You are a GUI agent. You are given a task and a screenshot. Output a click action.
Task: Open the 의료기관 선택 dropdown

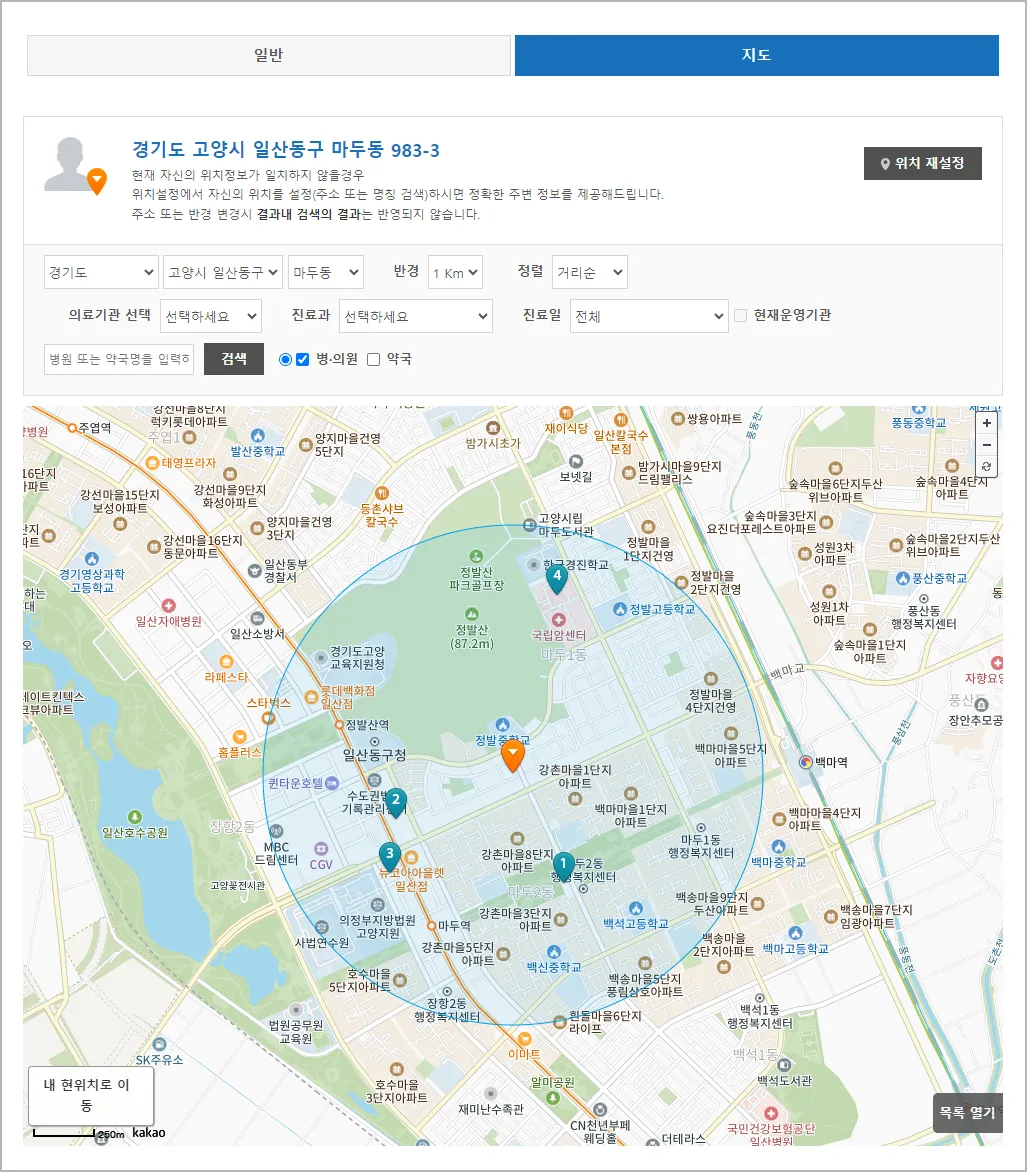[213, 315]
